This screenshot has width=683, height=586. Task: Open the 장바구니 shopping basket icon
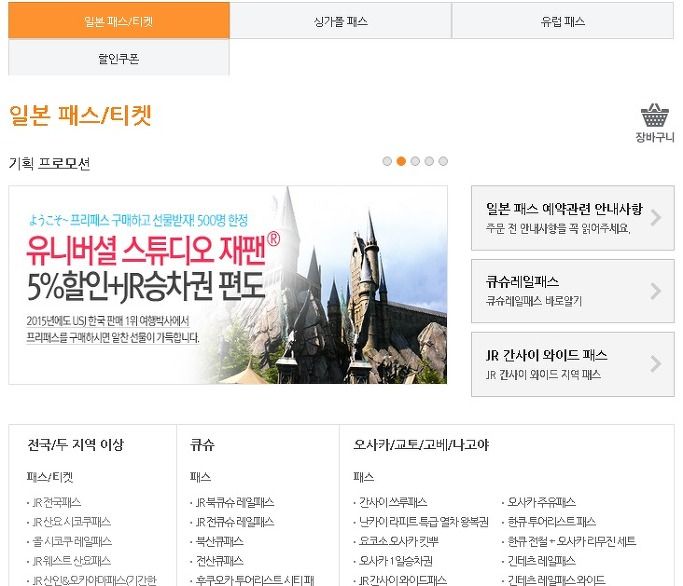click(655, 122)
